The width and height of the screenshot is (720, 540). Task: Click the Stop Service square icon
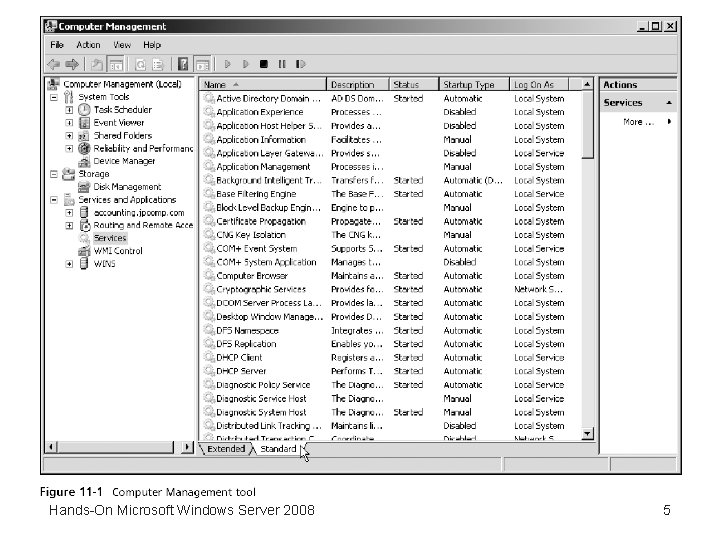pyautogui.click(x=264, y=64)
